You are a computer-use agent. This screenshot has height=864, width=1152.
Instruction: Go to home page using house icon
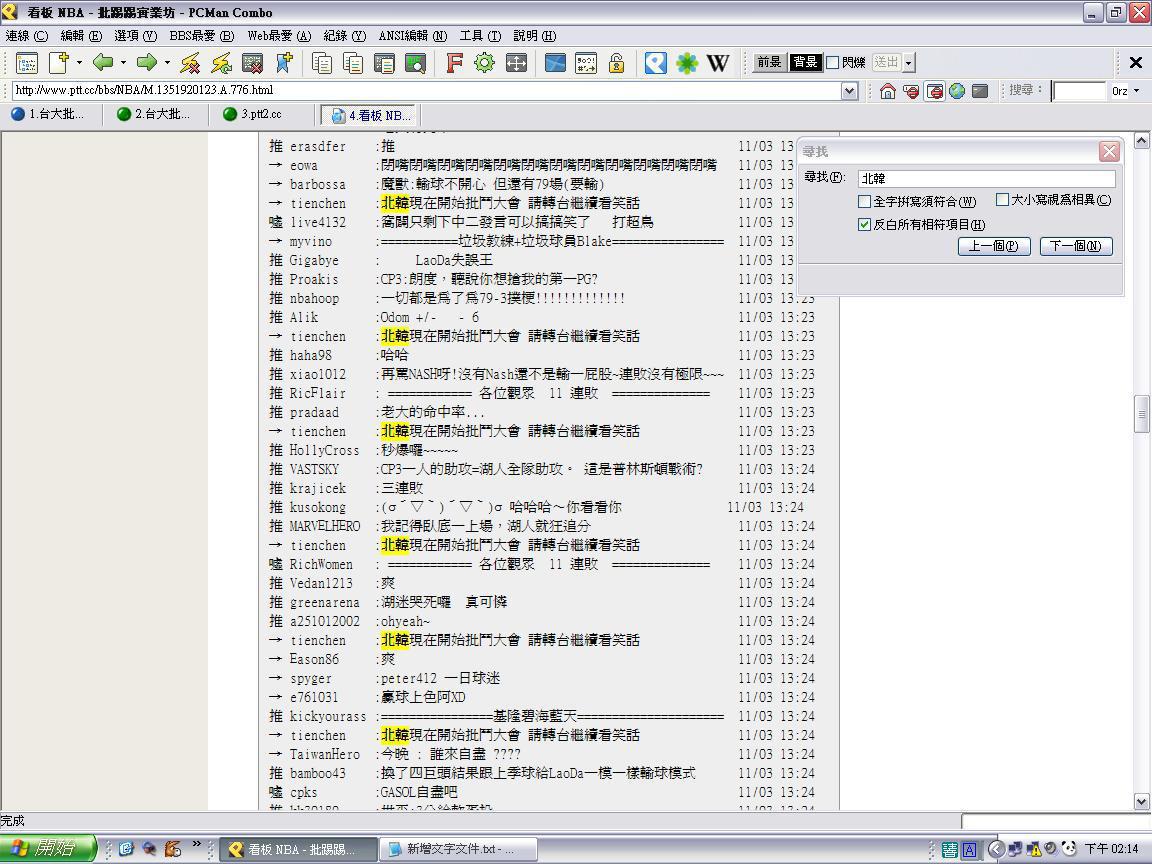[888, 91]
